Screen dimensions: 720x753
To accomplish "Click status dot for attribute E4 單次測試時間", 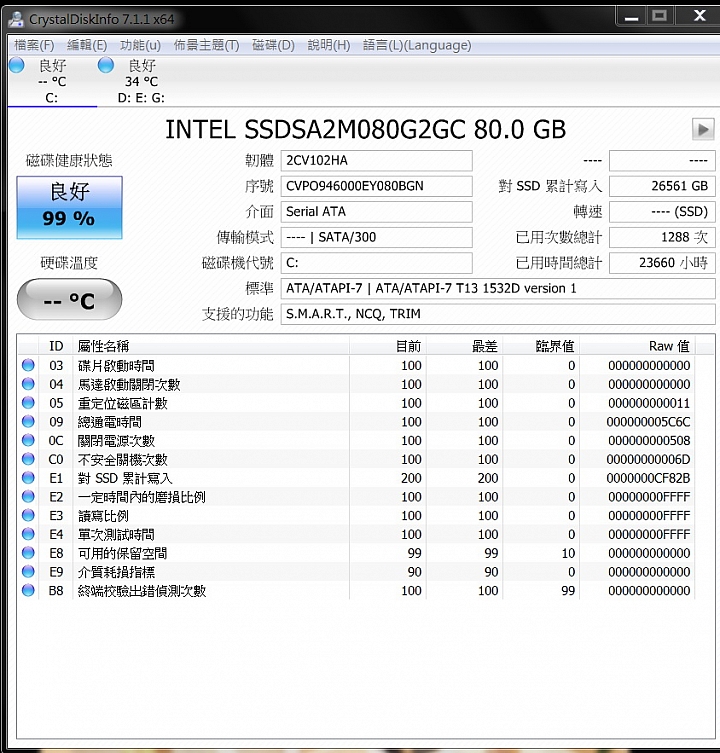I will (28, 534).
